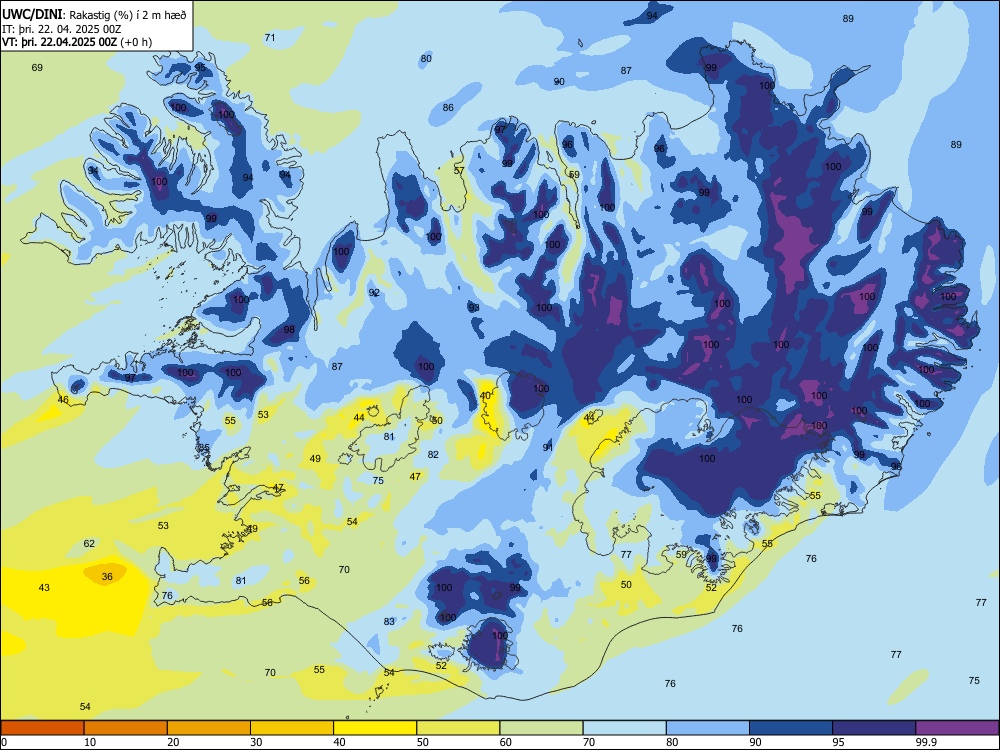This screenshot has height=750, width=1000.
Task: Click the map value '93' on the map
Action: pyautogui.click(x=474, y=307)
